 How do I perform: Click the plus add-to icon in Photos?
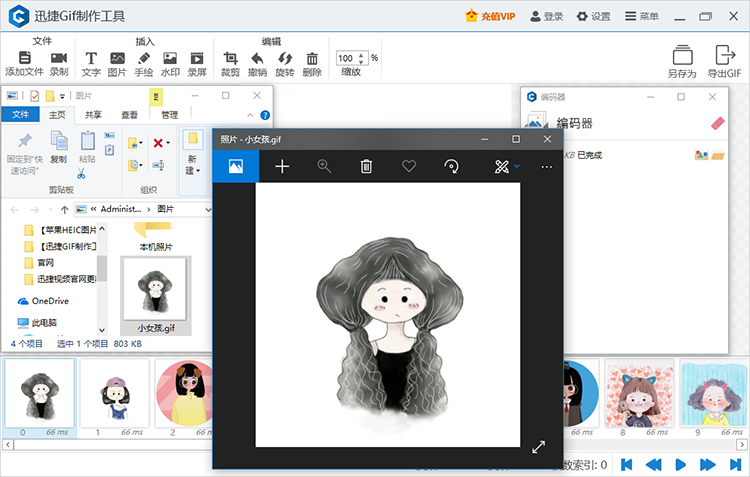(282, 166)
